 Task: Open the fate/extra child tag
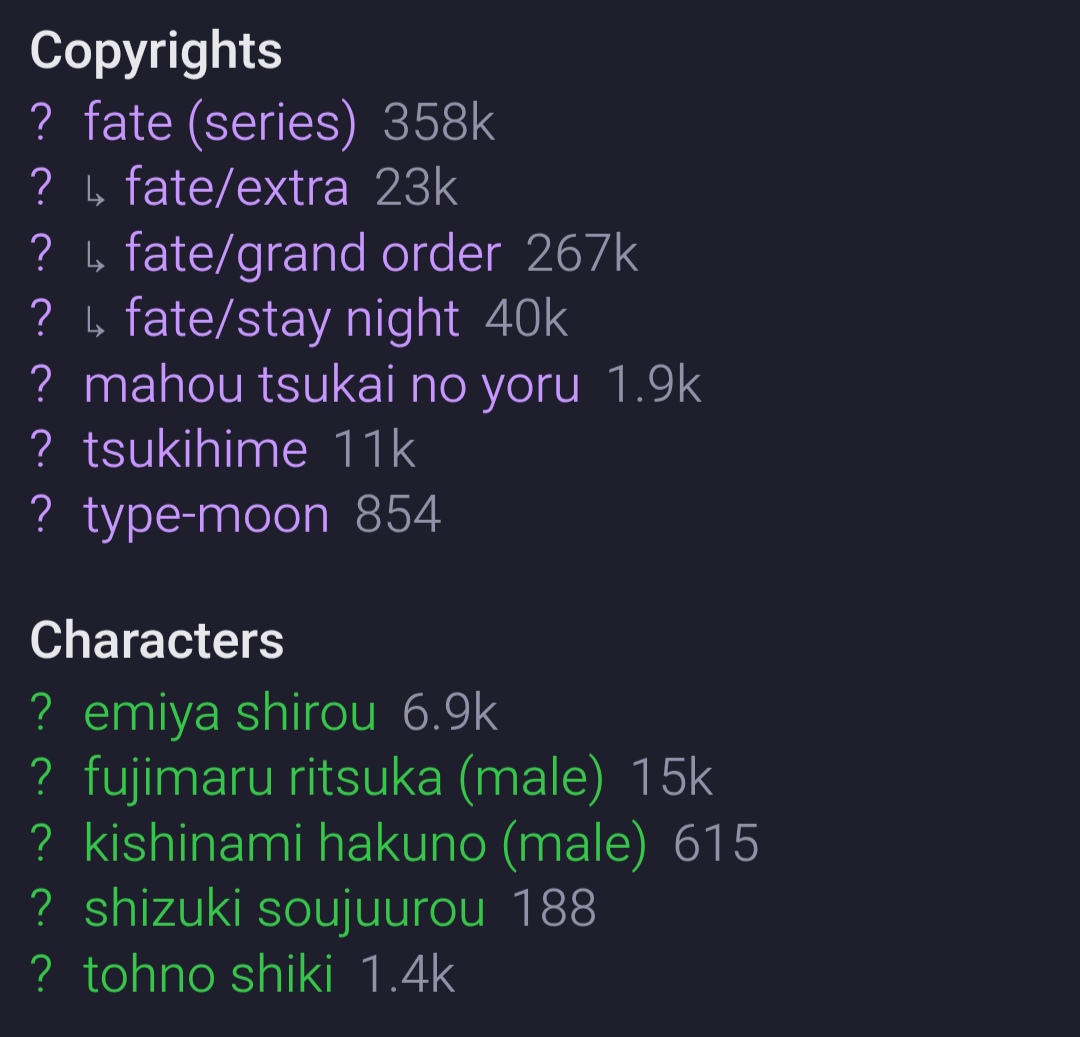[x=236, y=189]
